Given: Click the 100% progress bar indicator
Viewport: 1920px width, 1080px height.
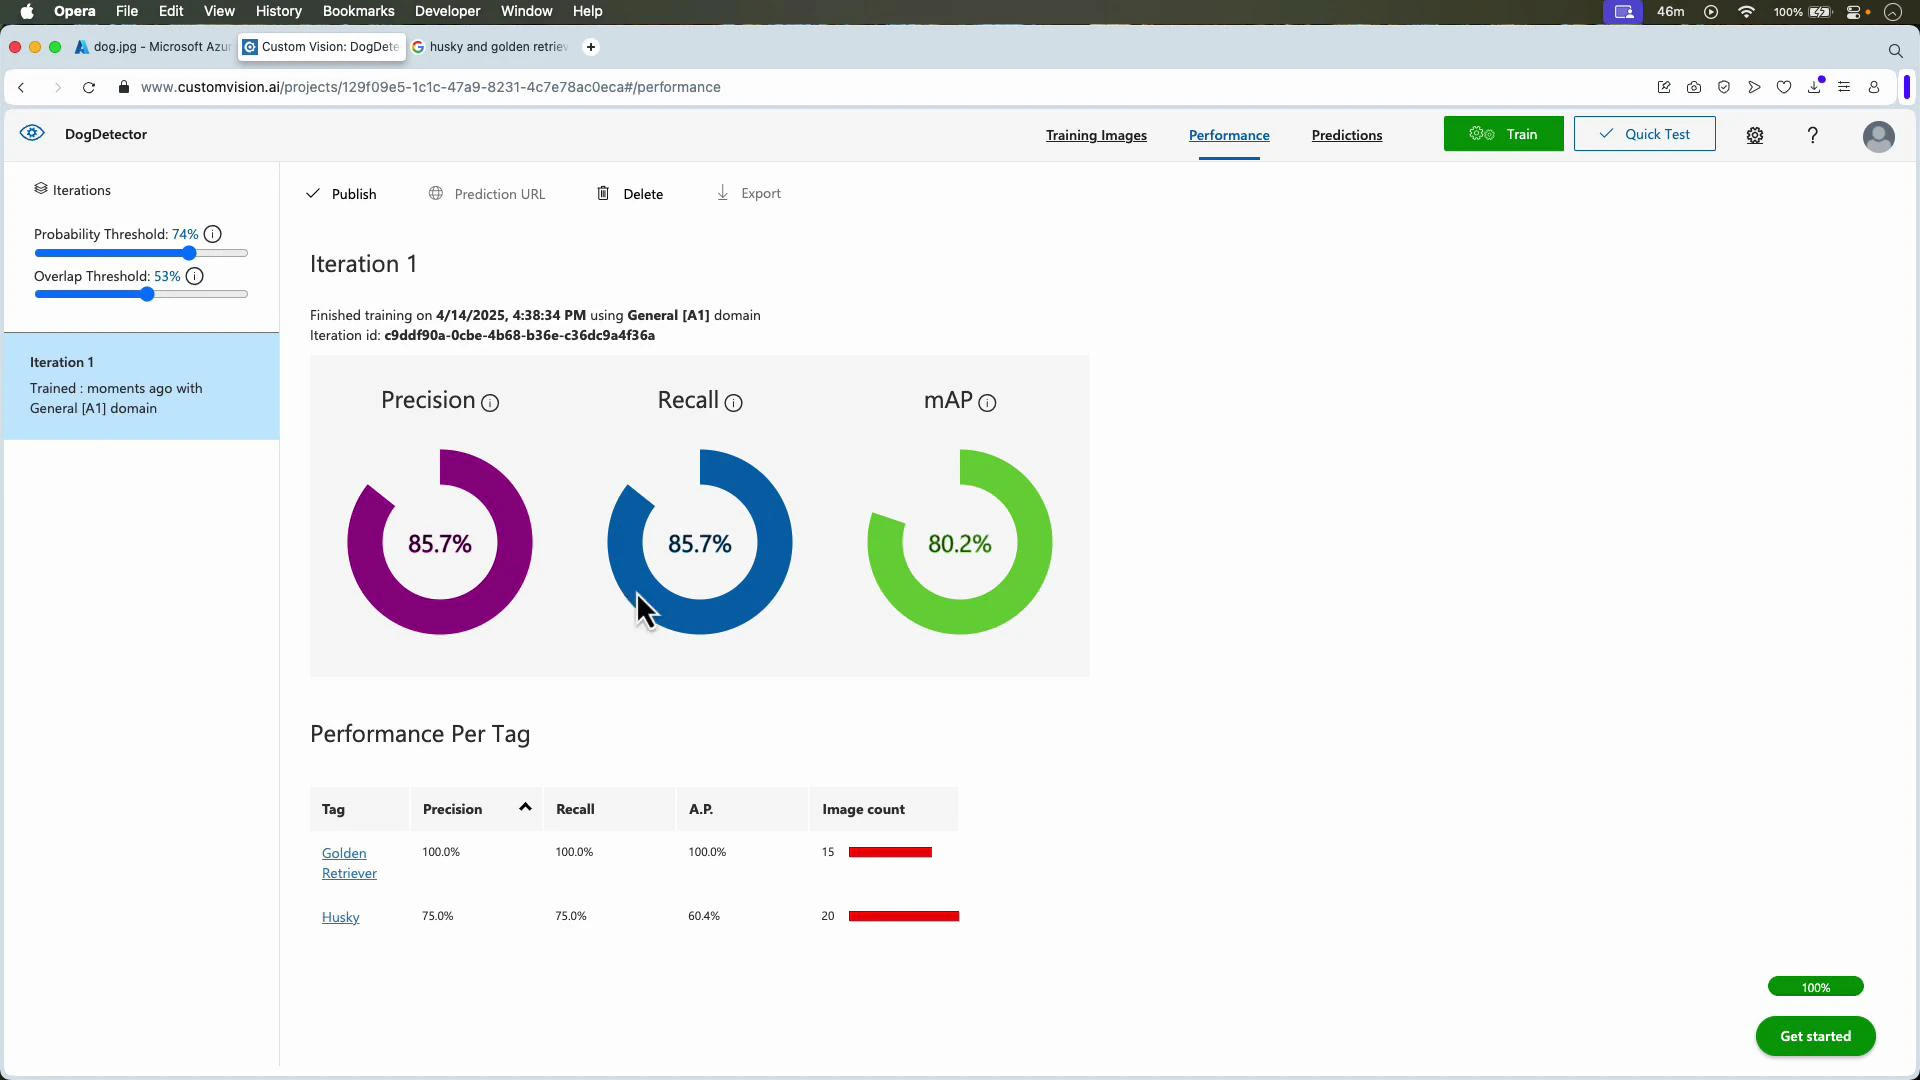Looking at the screenshot, I should [1815, 987].
